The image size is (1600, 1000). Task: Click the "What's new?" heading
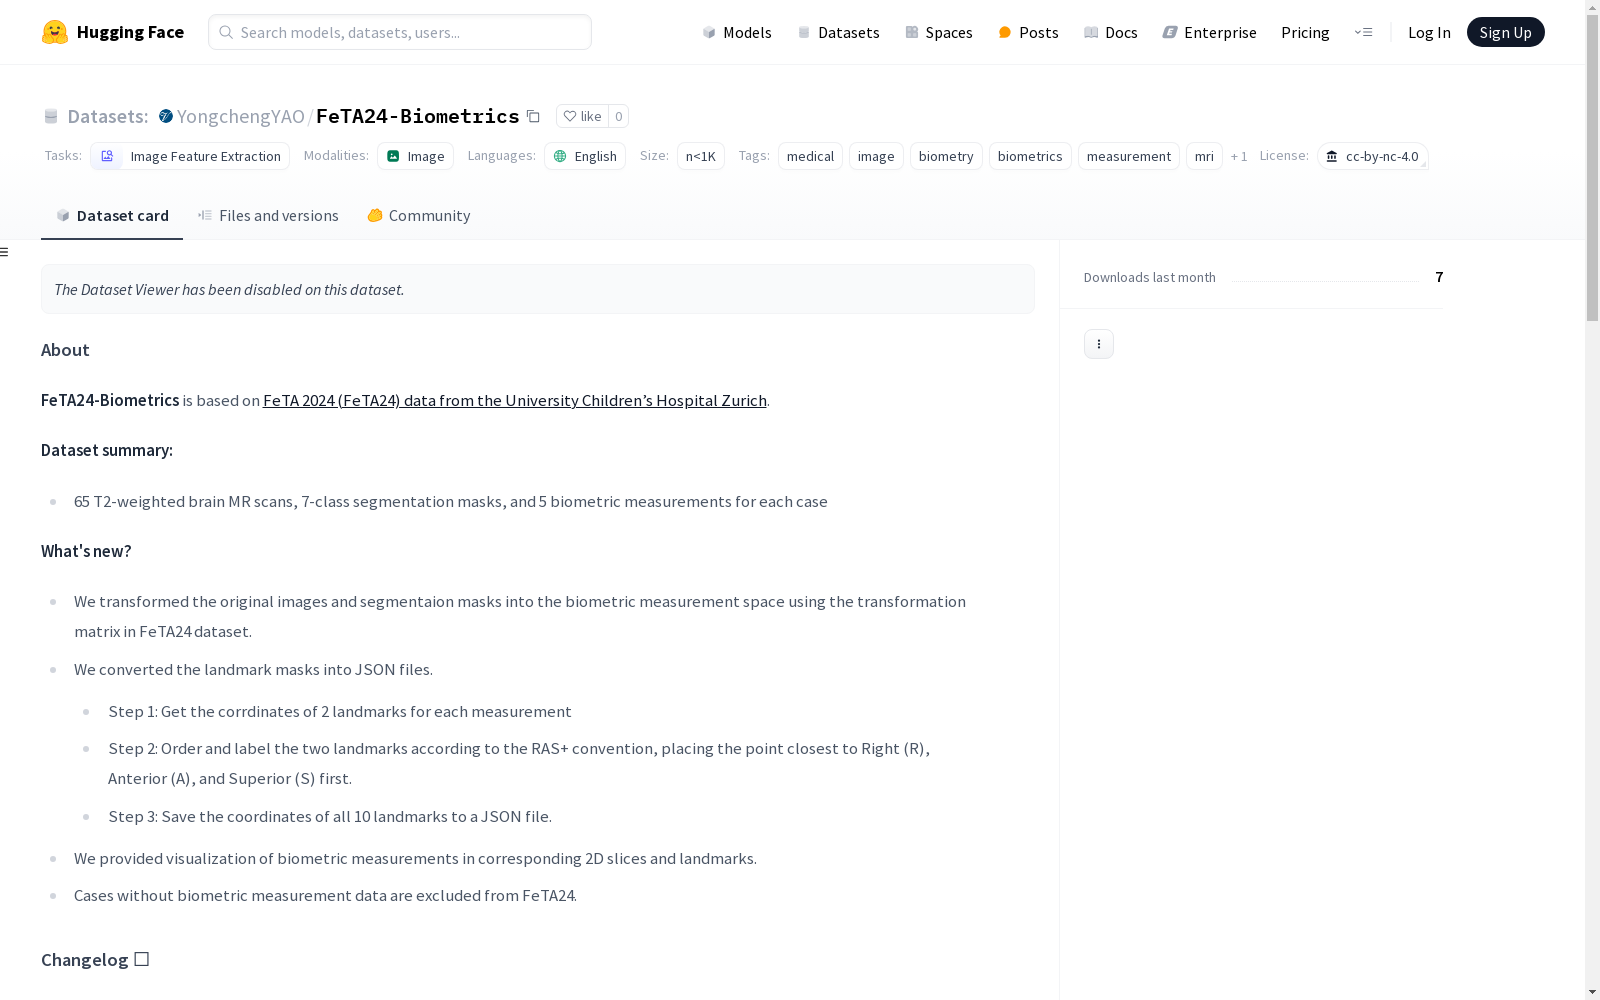[86, 551]
